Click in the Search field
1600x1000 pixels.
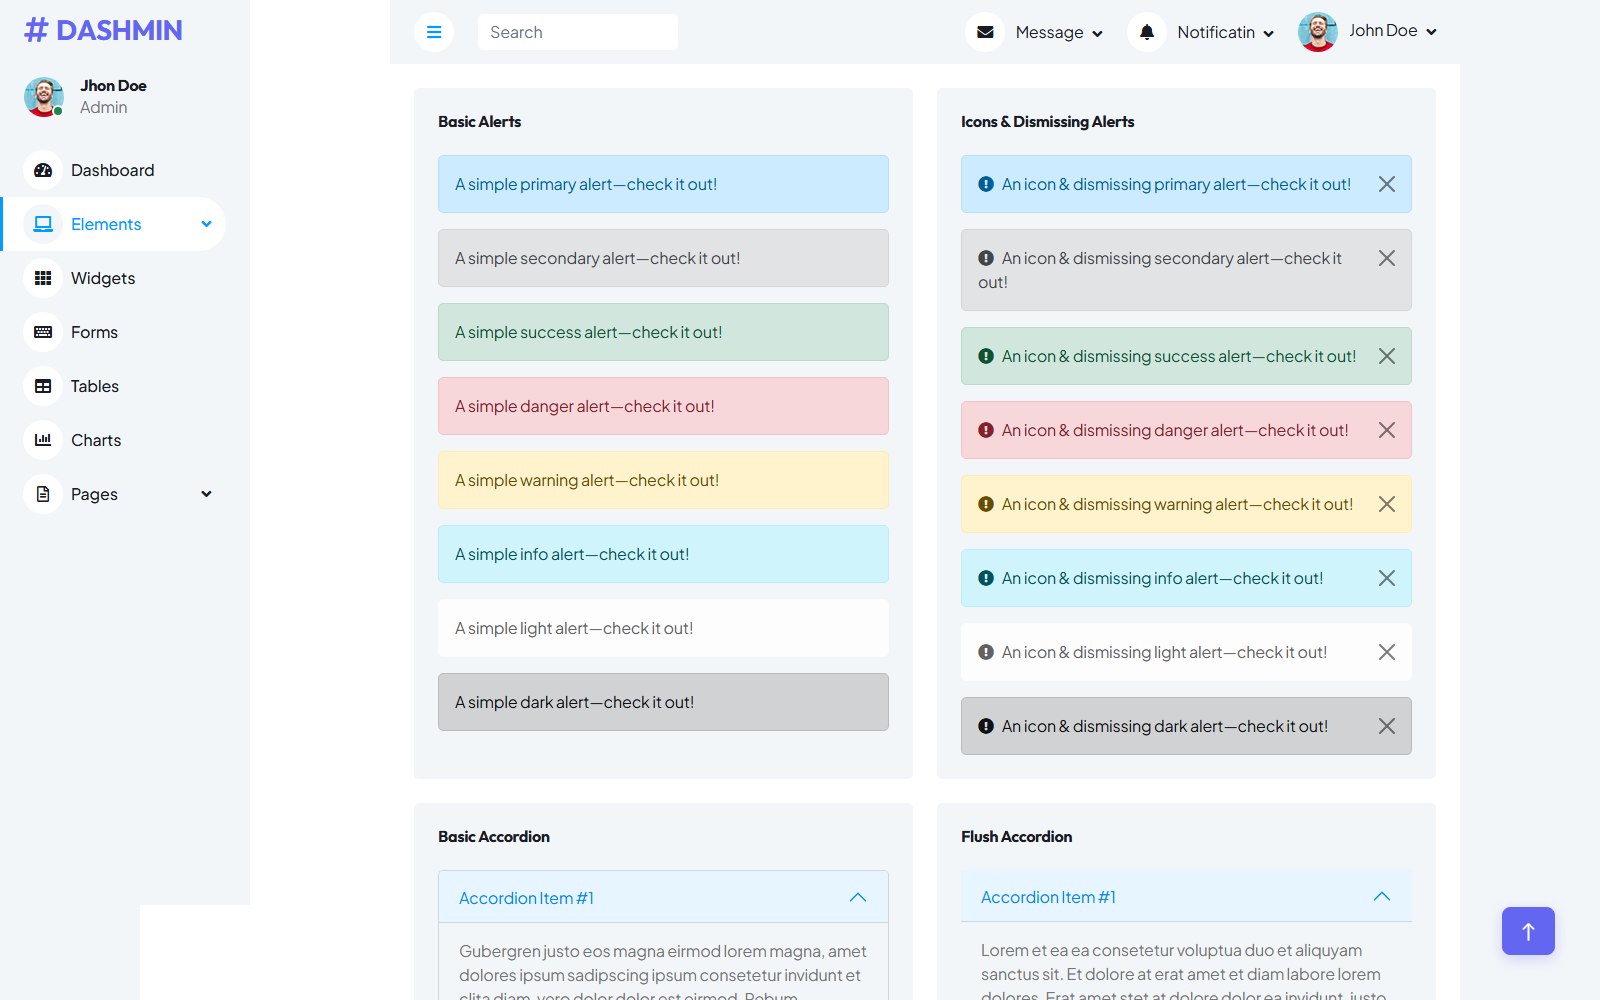(x=578, y=32)
